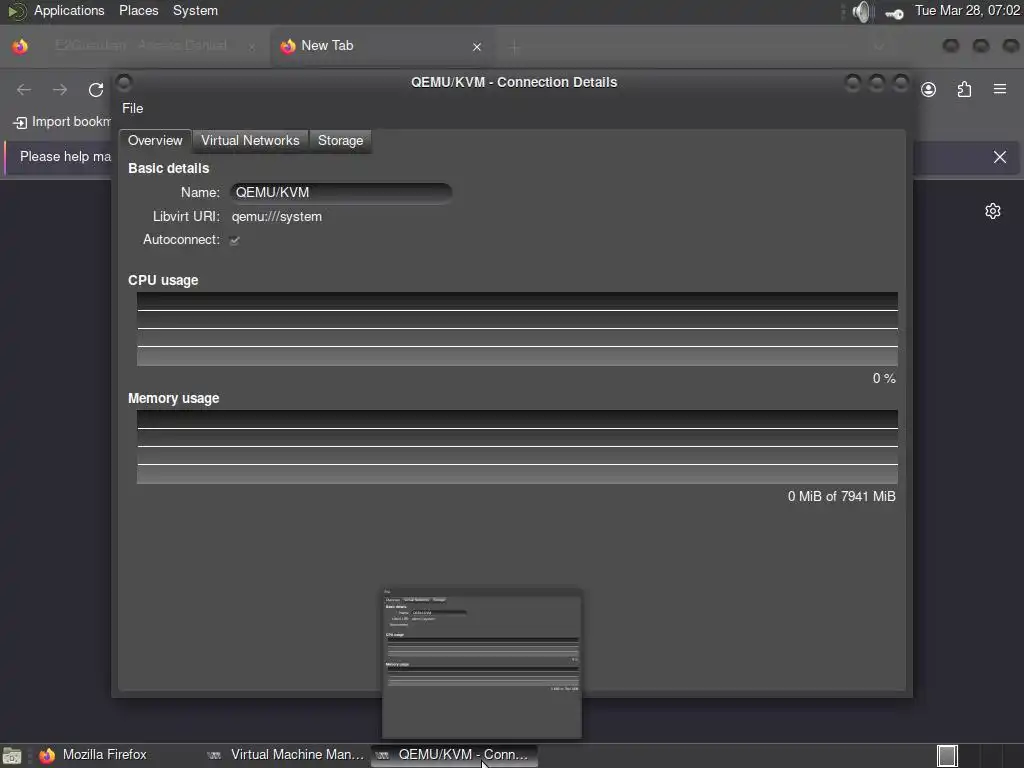Reload the page in Firefox
Image resolution: width=1024 pixels, height=768 pixels.
click(96, 89)
